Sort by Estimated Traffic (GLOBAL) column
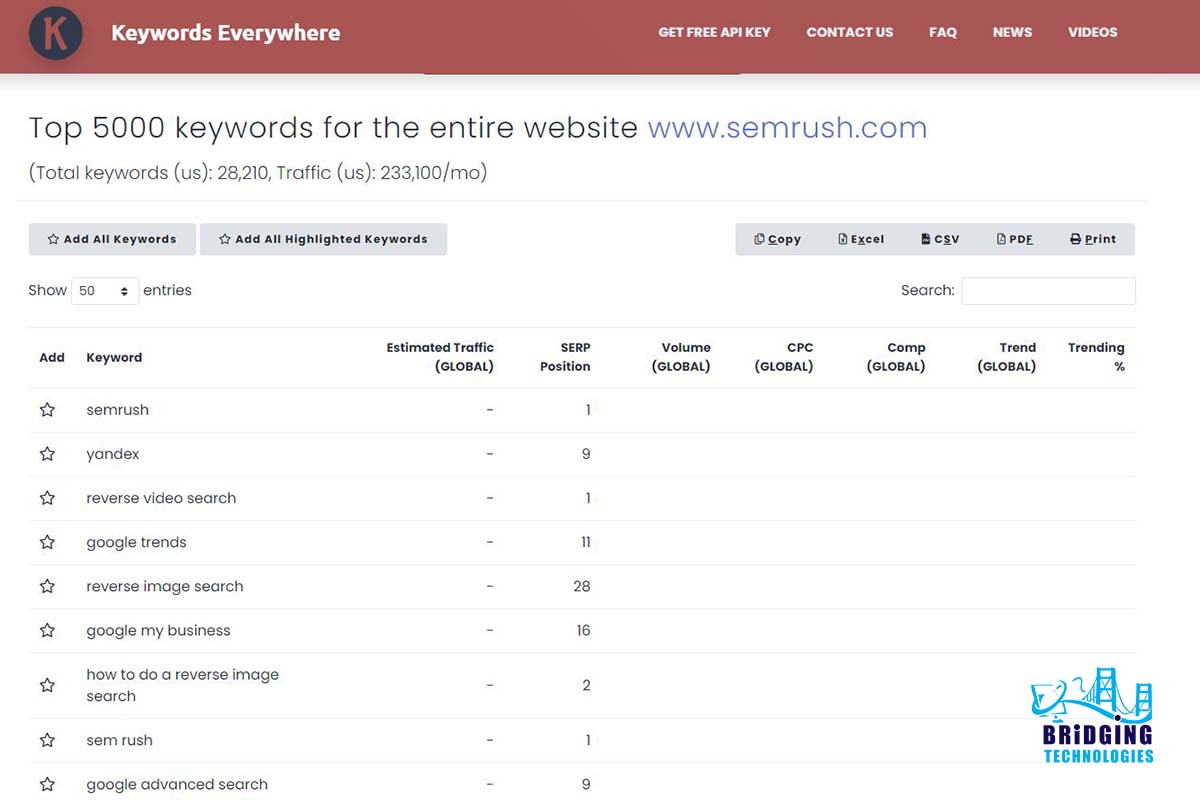 pyautogui.click(x=440, y=357)
